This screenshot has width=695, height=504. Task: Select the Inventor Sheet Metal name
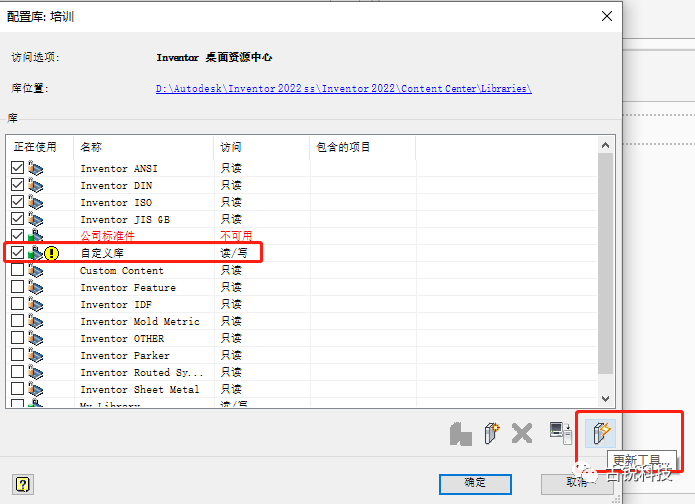click(x=140, y=389)
